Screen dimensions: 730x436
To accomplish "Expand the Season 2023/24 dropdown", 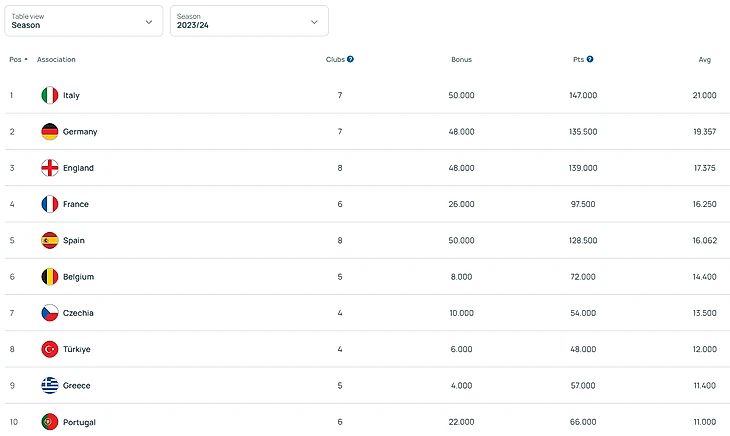I will coord(249,21).
